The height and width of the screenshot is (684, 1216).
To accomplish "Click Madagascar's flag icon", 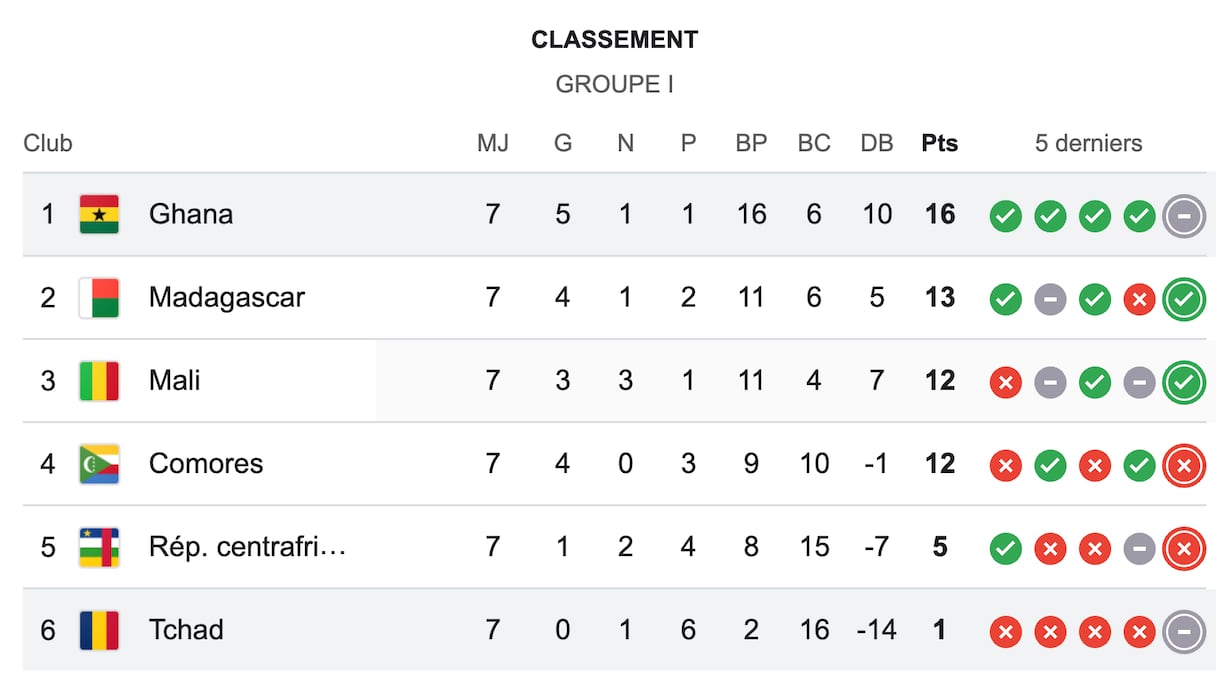I will (x=99, y=297).
